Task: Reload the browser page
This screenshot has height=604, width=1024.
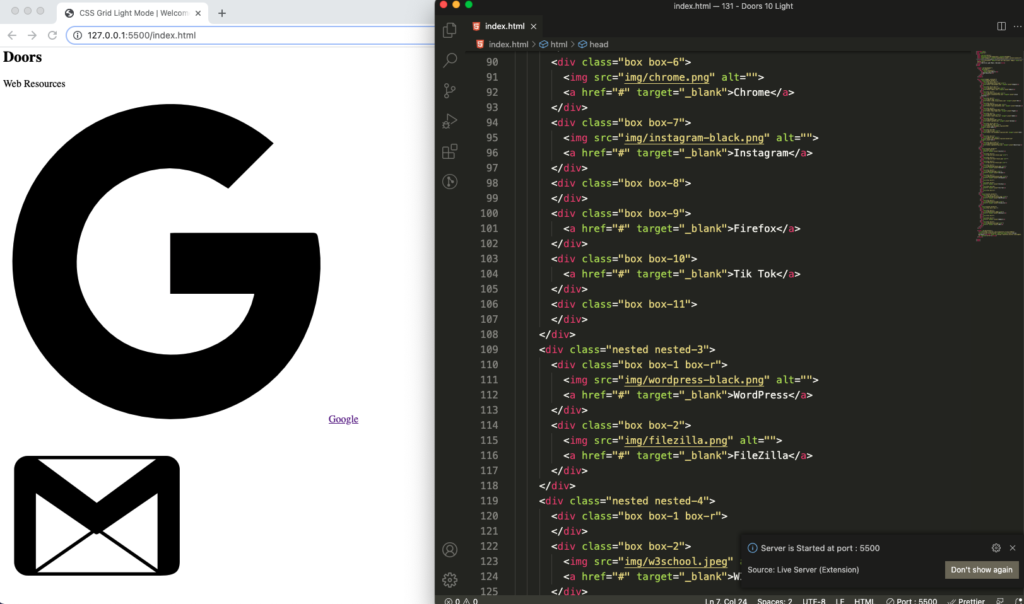Action: coord(52,35)
